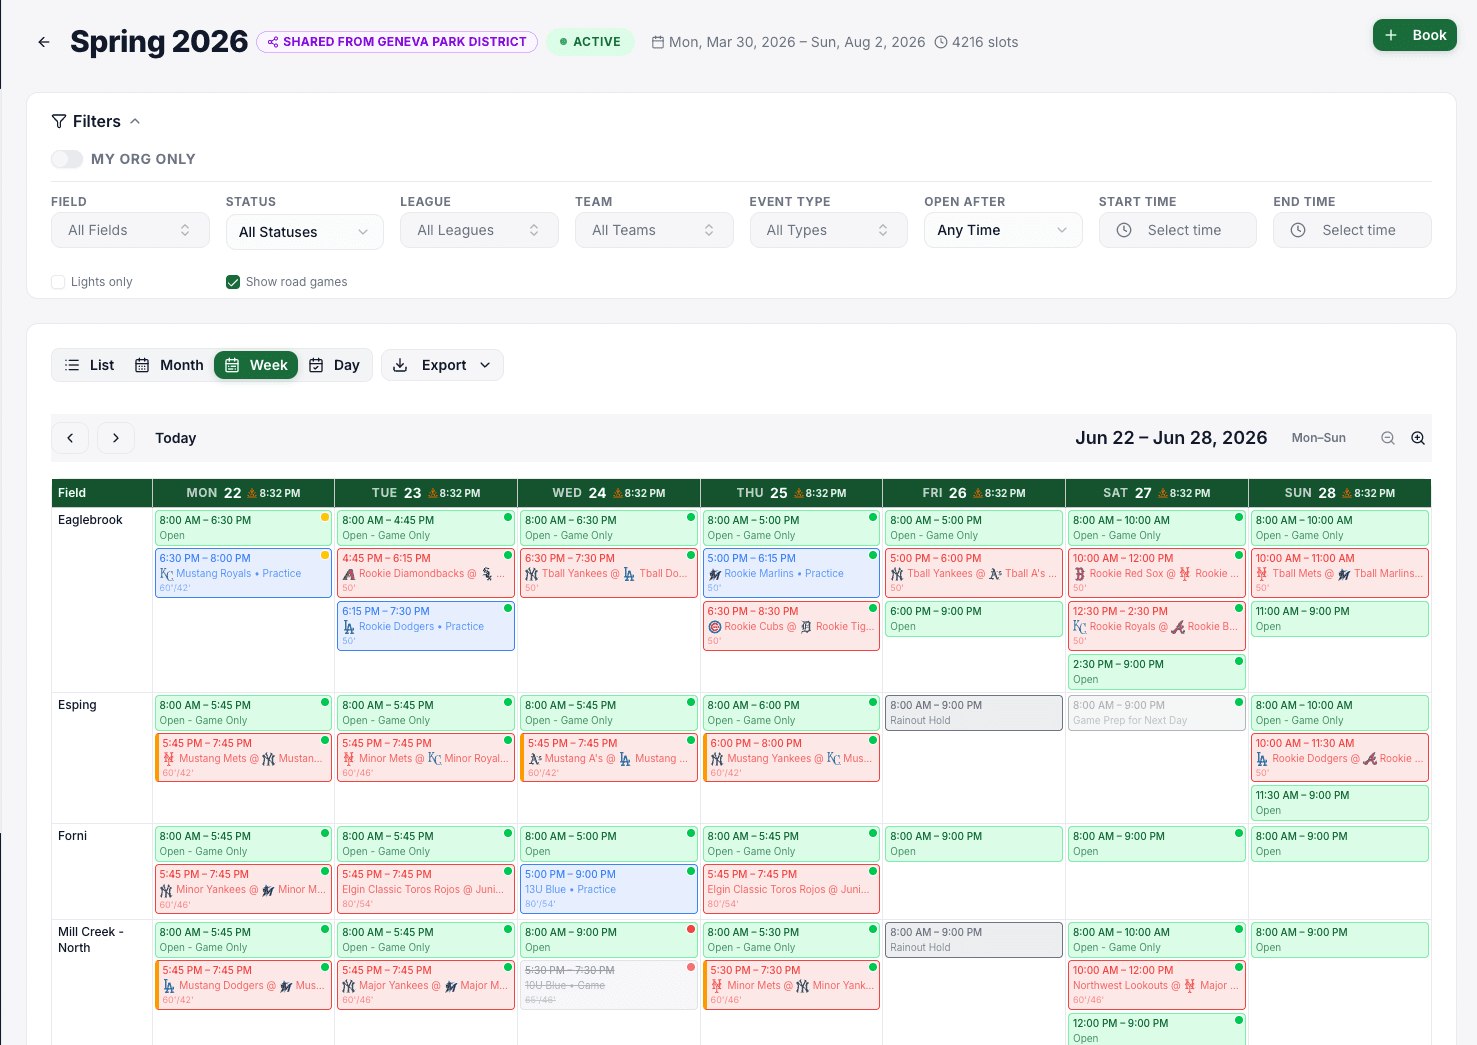Click the Shared From Geneva Park District badge
The width and height of the screenshot is (1477, 1045).
click(397, 42)
